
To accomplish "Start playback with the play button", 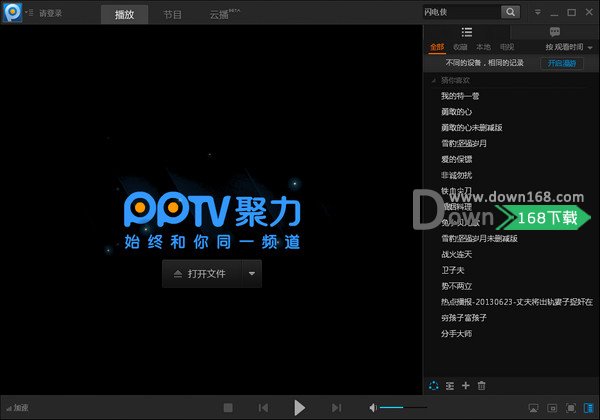I will 299,408.
